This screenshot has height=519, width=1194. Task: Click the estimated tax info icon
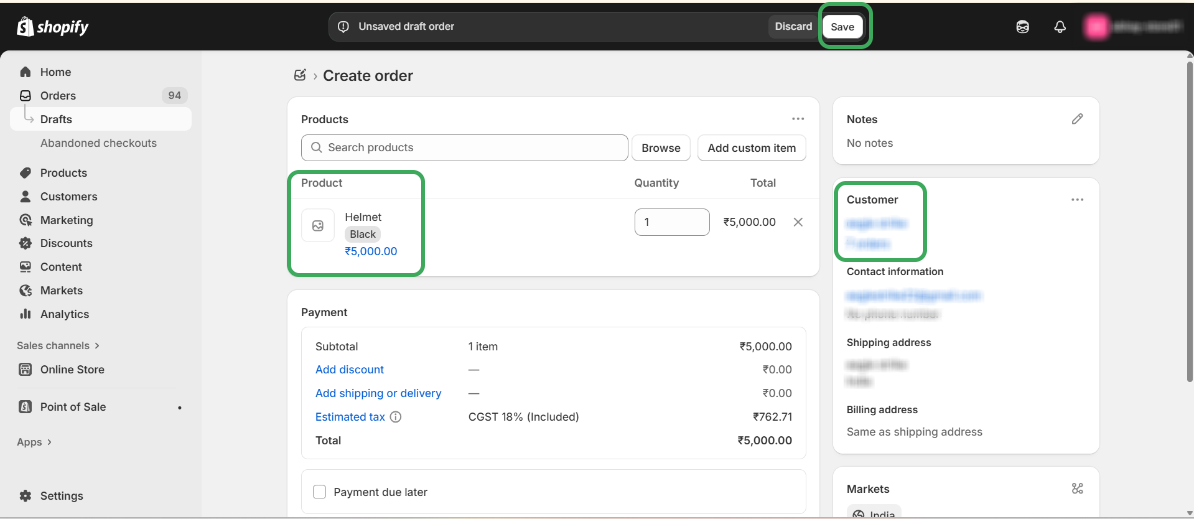pos(396,417)
